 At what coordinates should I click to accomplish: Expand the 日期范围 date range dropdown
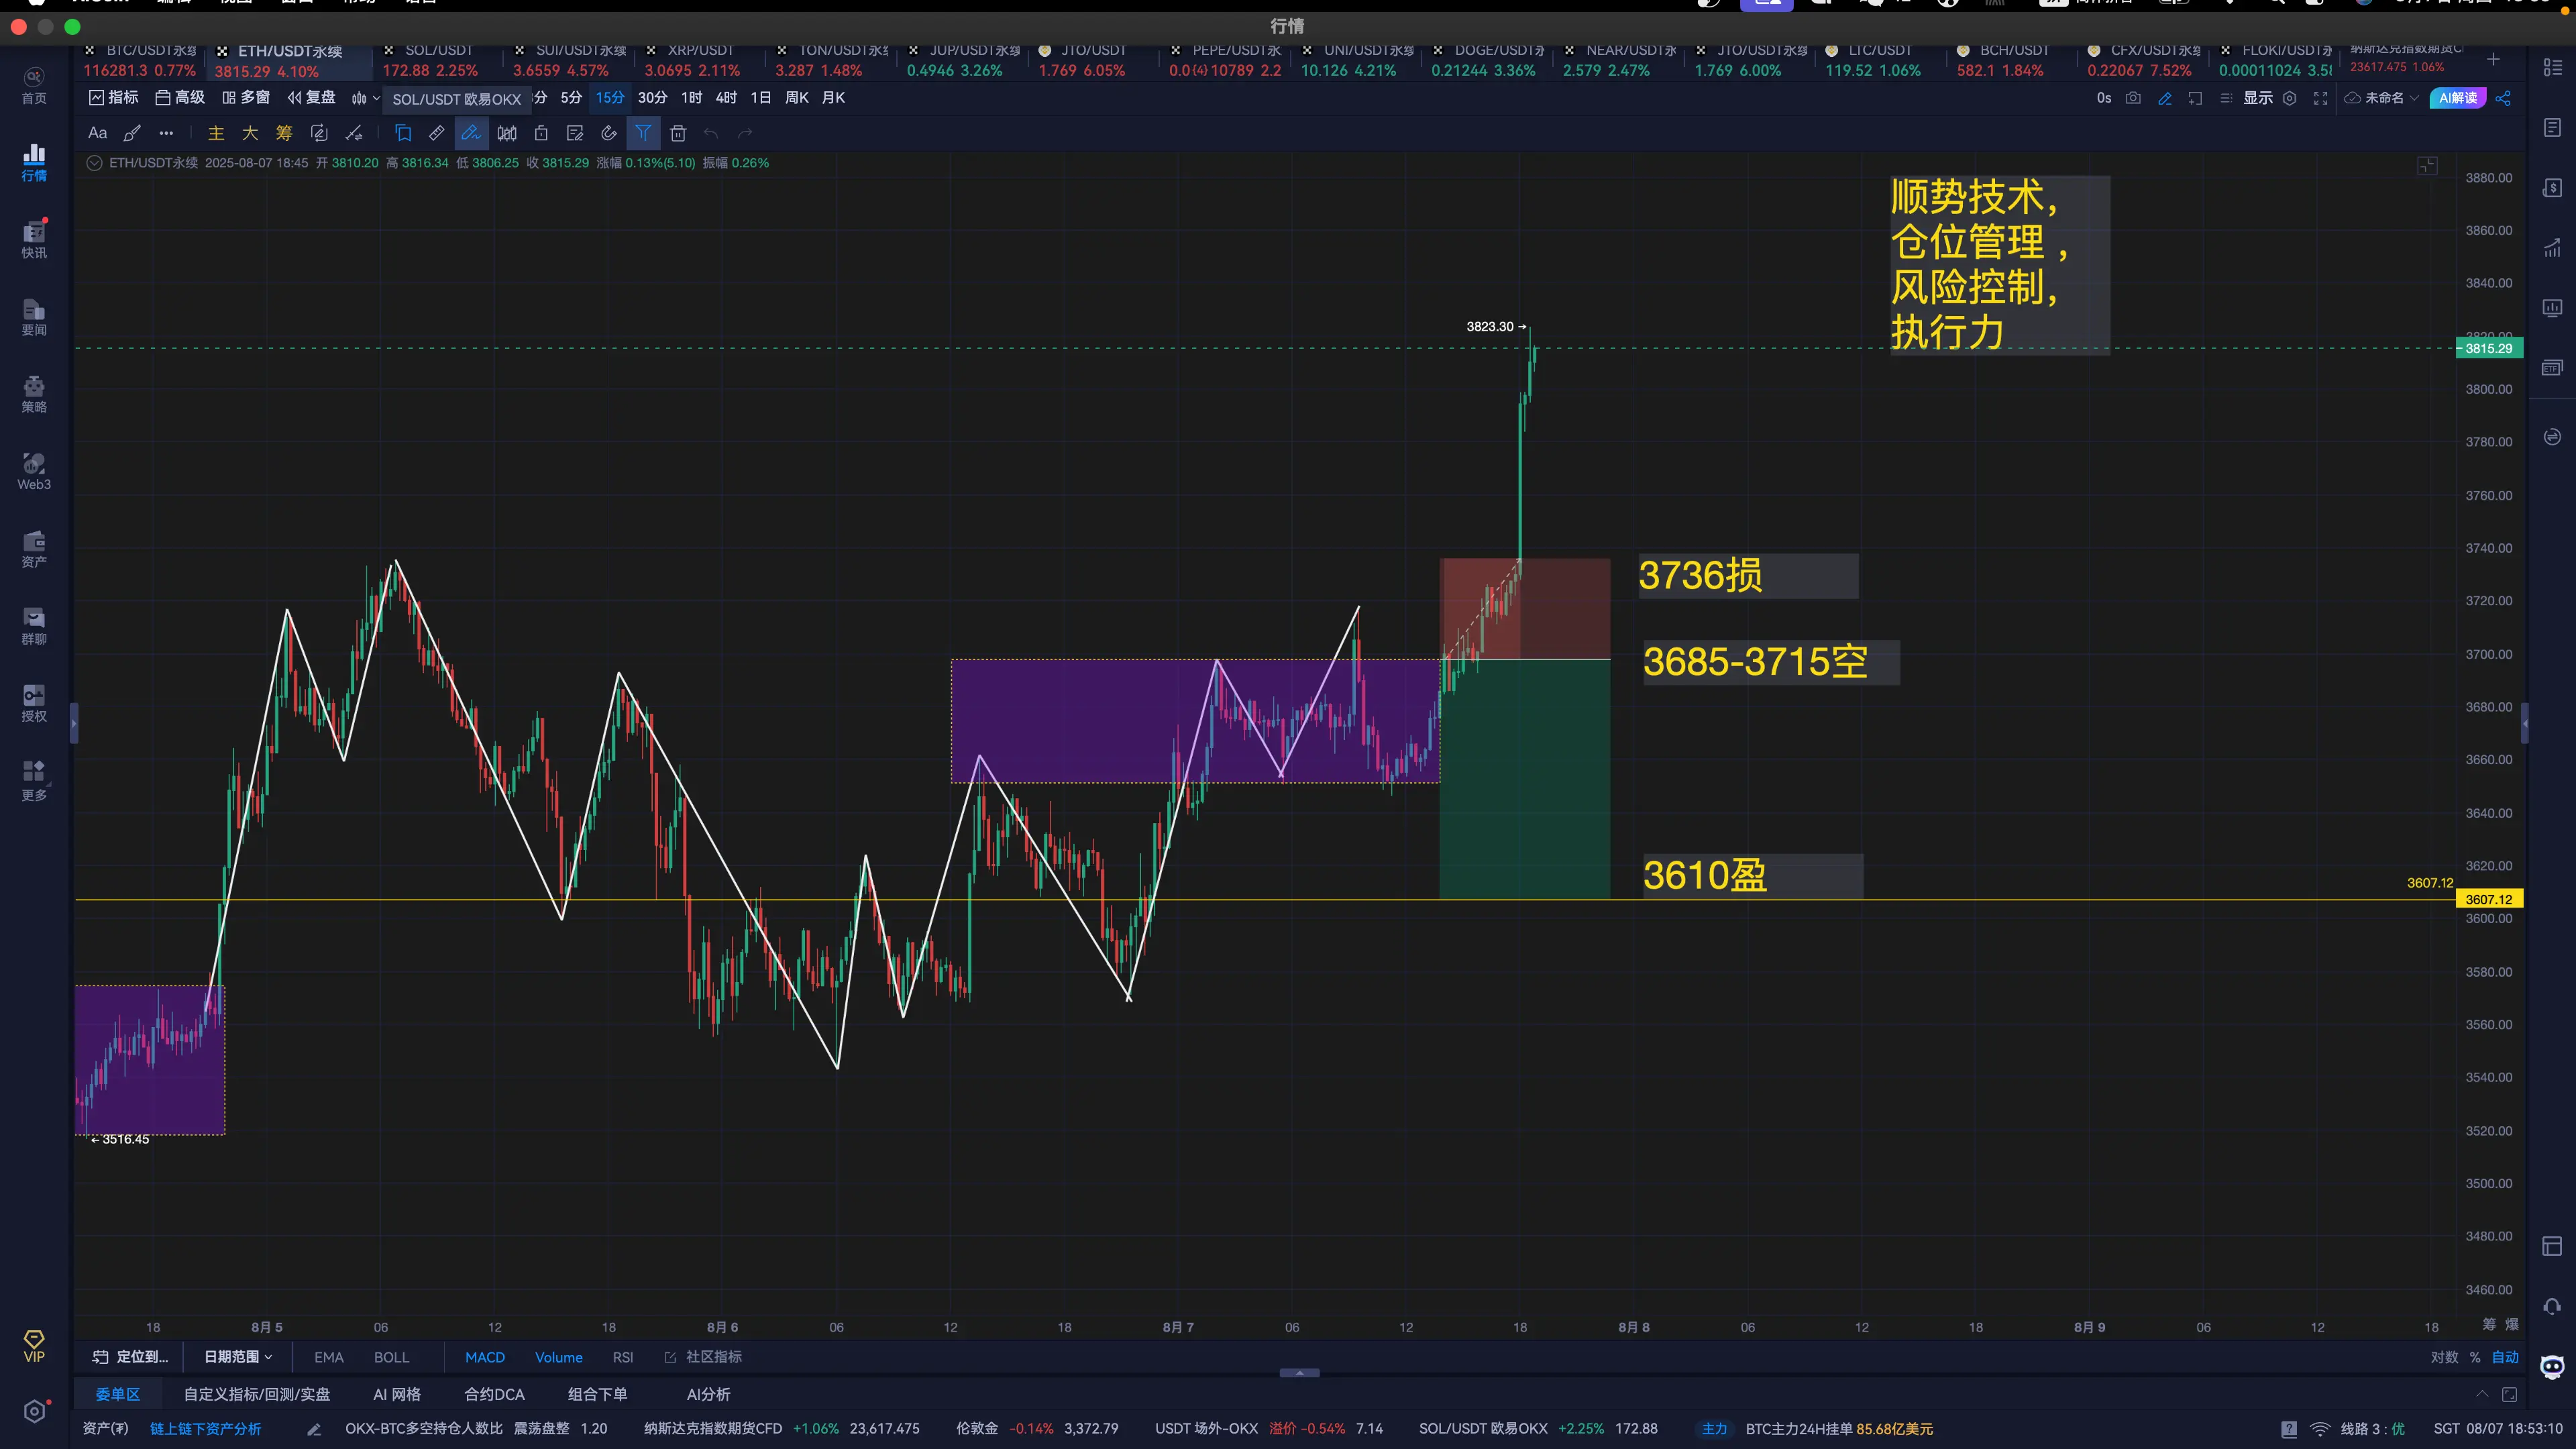pos(238,1357)
